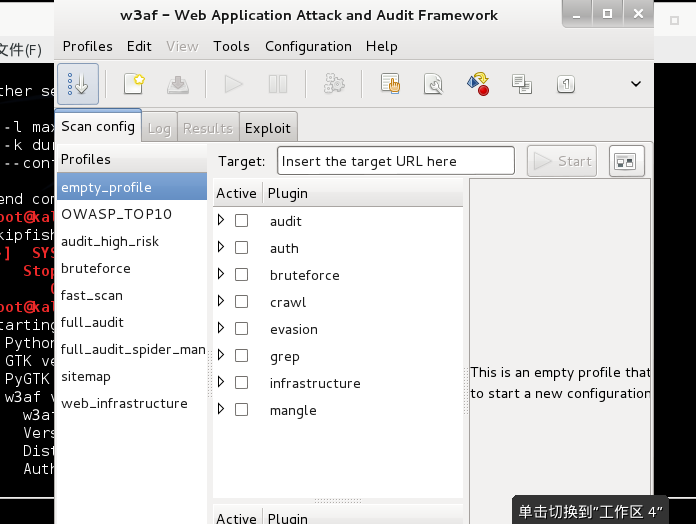Image resolution: width=696 pixels, height=524 pixels.
Task: Switch to the Exploit tab
Action: point(268,128)
